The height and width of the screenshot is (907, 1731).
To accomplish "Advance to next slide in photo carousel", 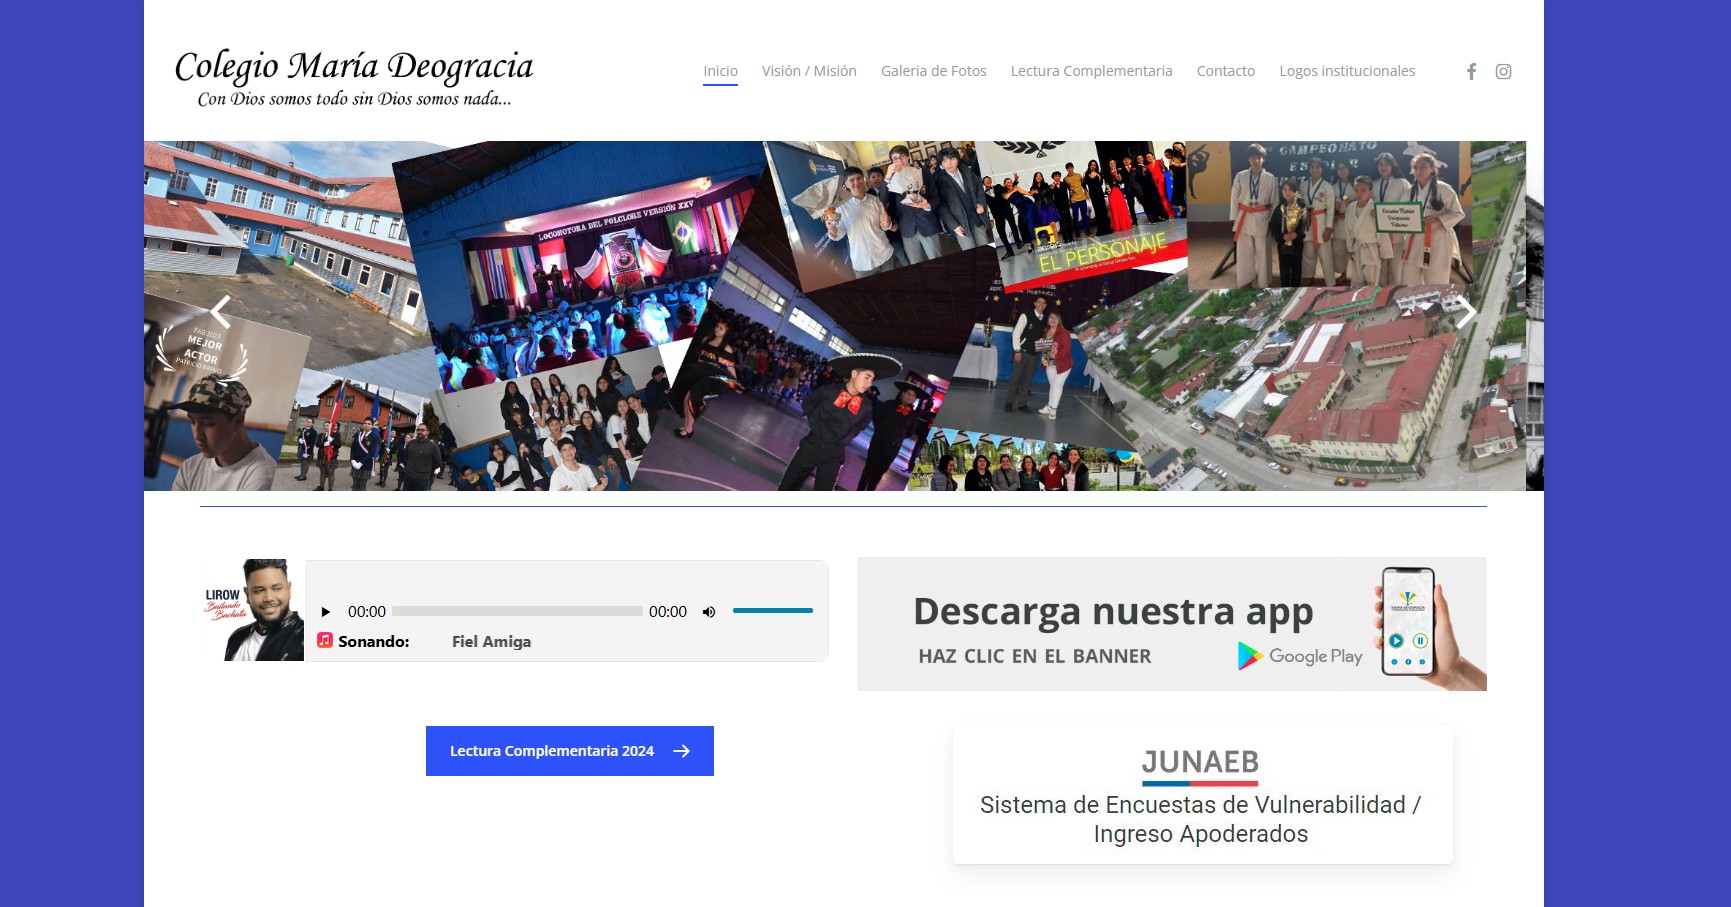I will click(1466, 313).
